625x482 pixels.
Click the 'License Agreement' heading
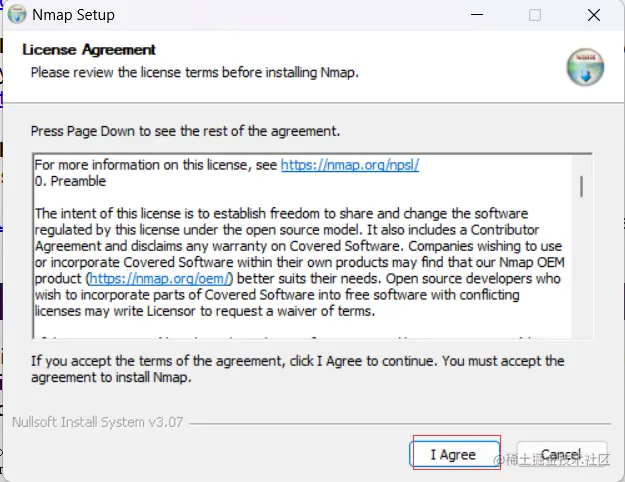(89, 50)
